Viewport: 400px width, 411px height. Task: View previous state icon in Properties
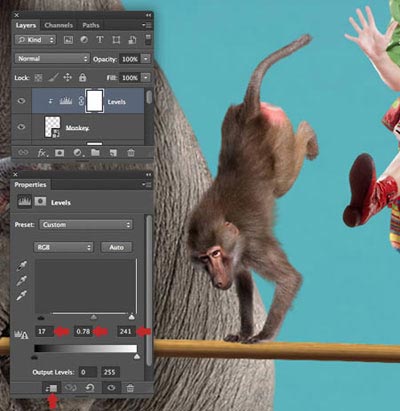(x=70, y=388)
